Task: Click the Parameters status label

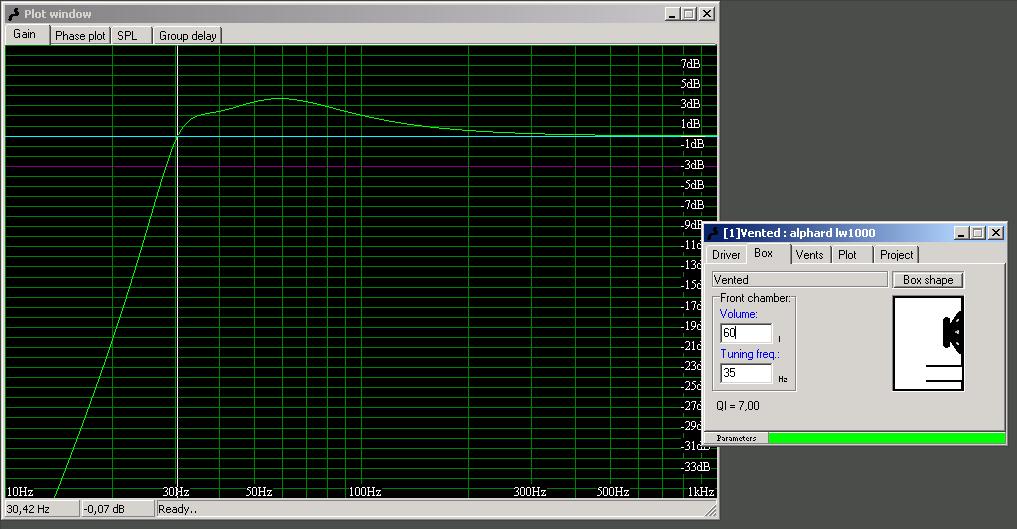Action: click(x=736, y=438)
